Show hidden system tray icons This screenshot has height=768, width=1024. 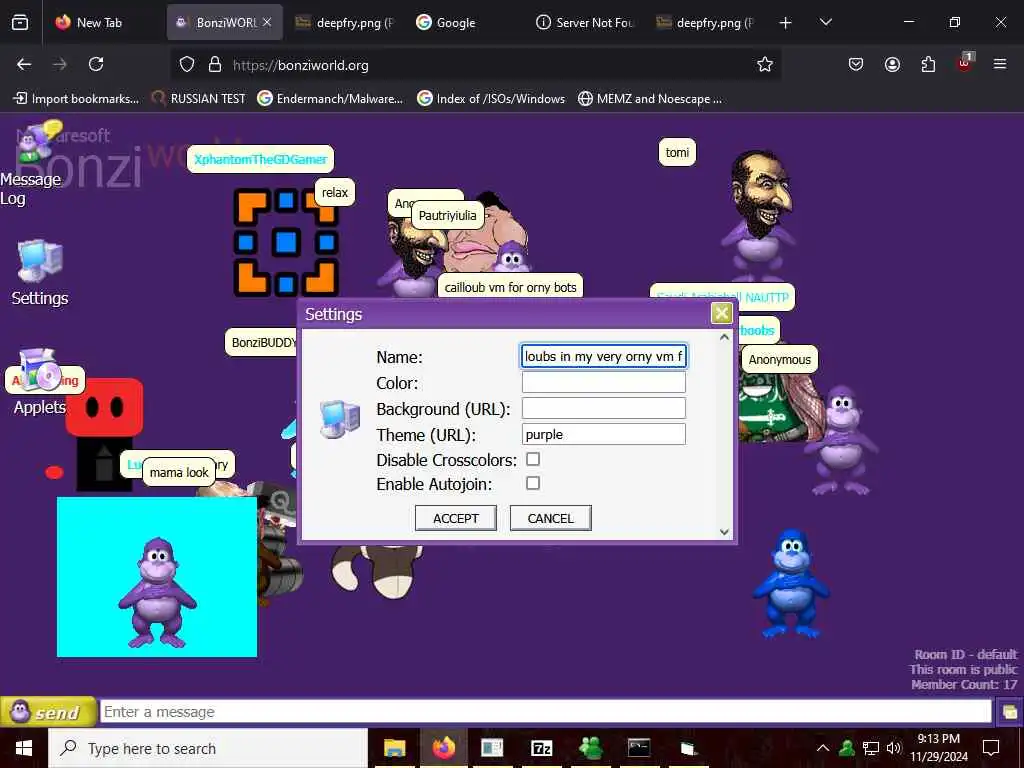(823, 748)
